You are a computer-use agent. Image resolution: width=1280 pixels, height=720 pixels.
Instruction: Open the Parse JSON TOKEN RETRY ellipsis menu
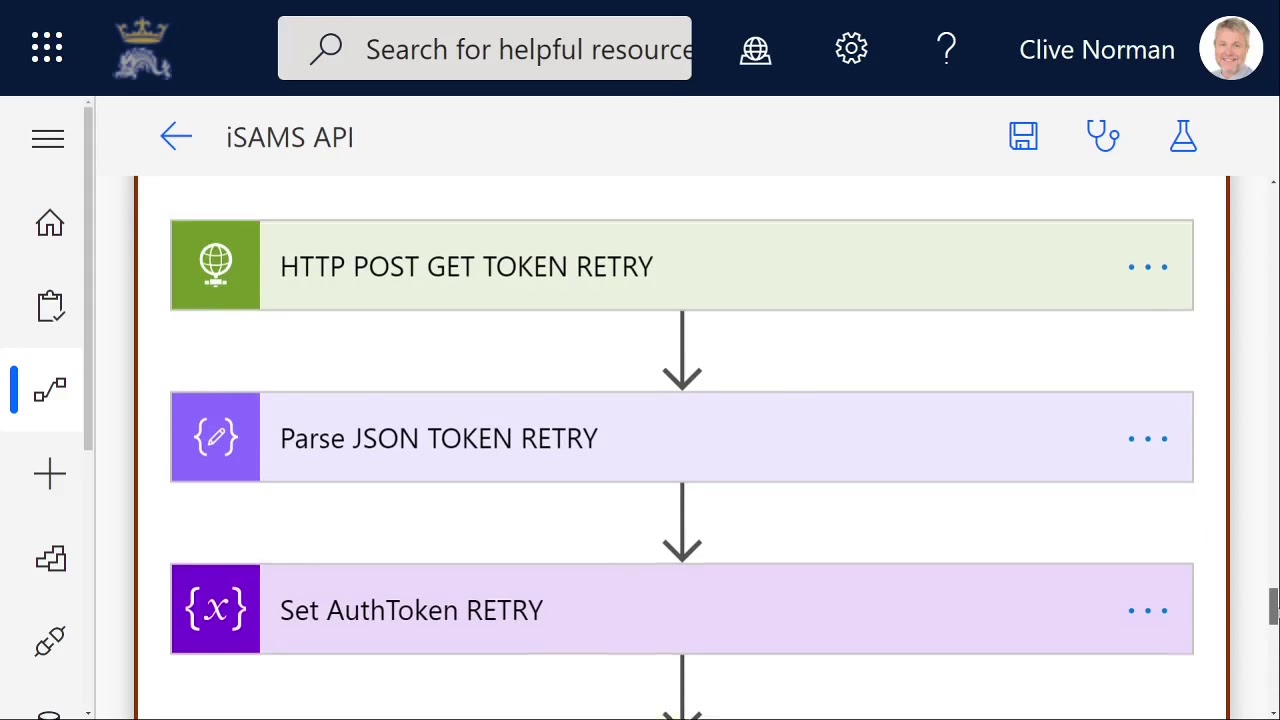pos(1148,439)
